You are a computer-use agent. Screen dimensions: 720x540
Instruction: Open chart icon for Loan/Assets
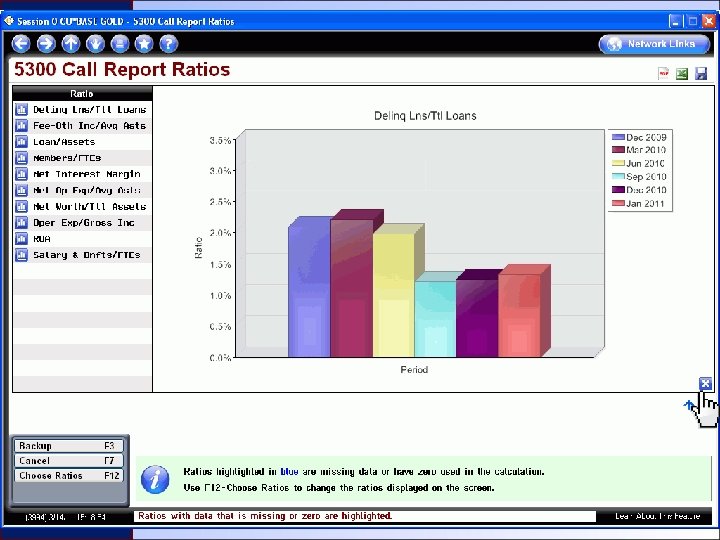coord(21,141)
